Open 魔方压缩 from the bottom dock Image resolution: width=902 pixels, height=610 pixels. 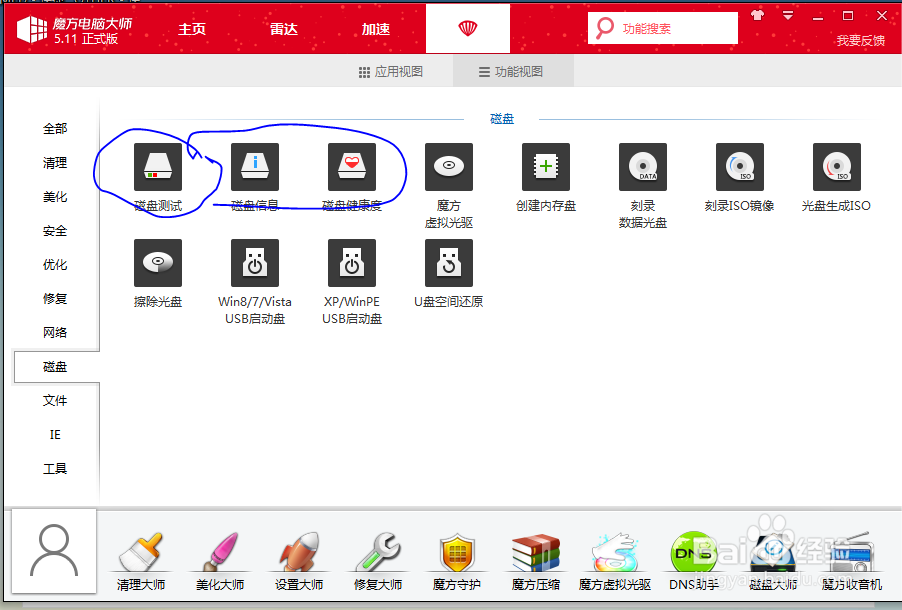click(535, 555)
